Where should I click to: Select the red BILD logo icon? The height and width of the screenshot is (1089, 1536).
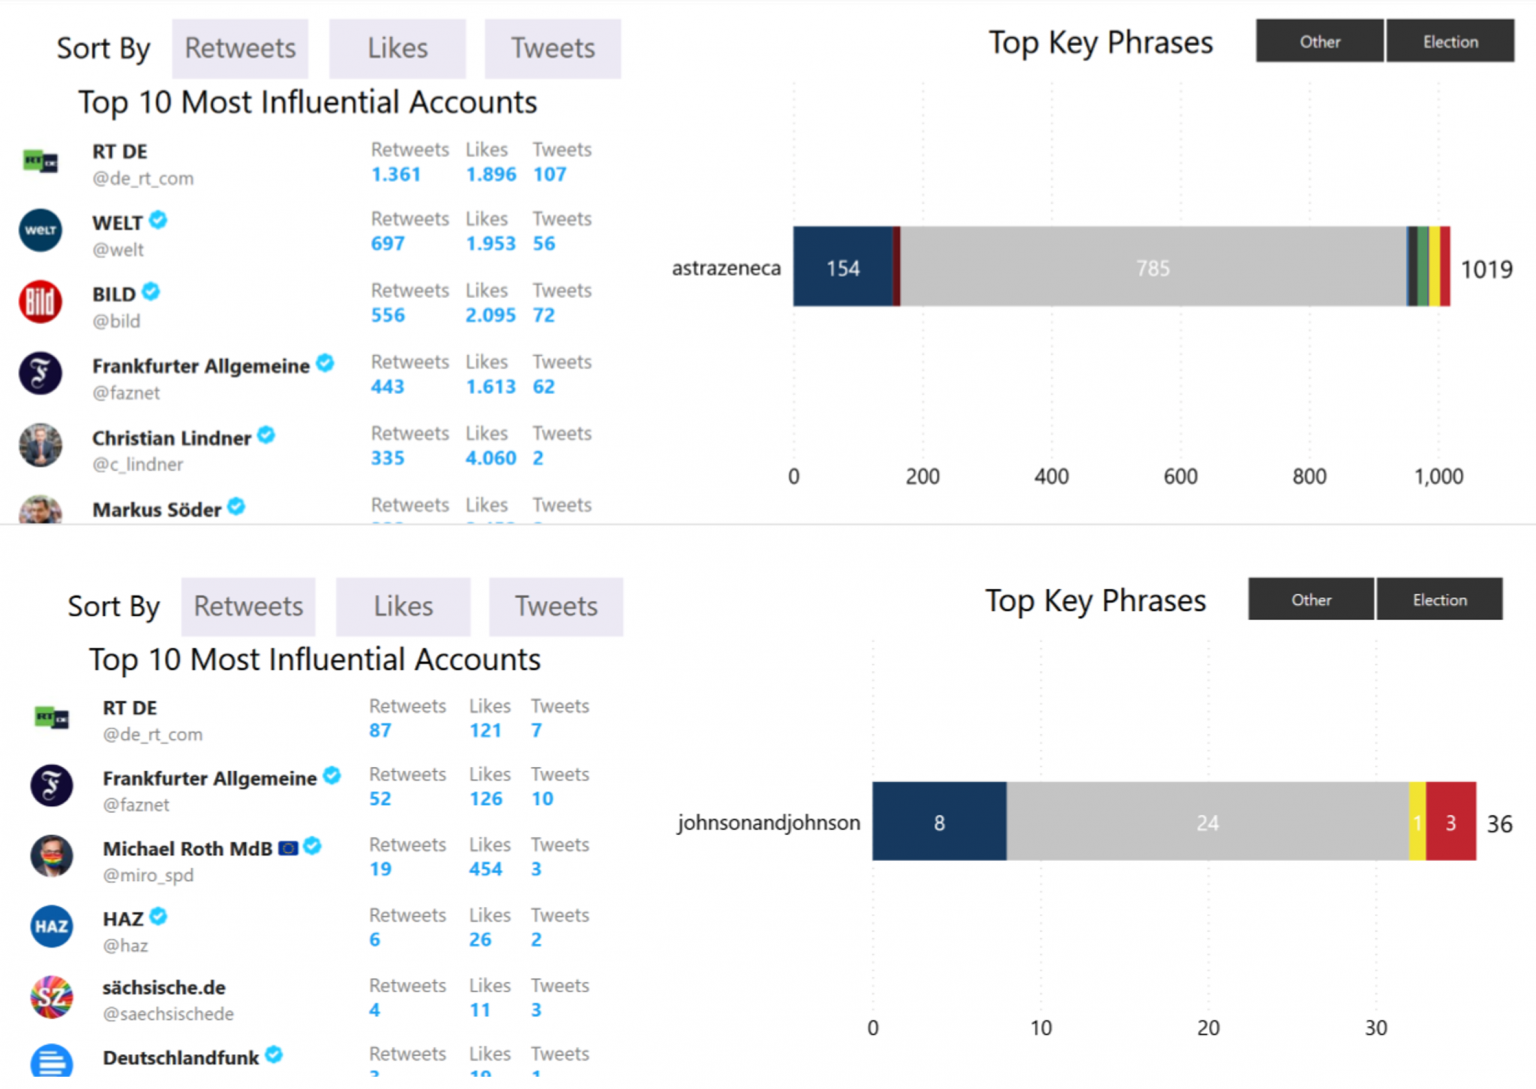tap(40, 302)
